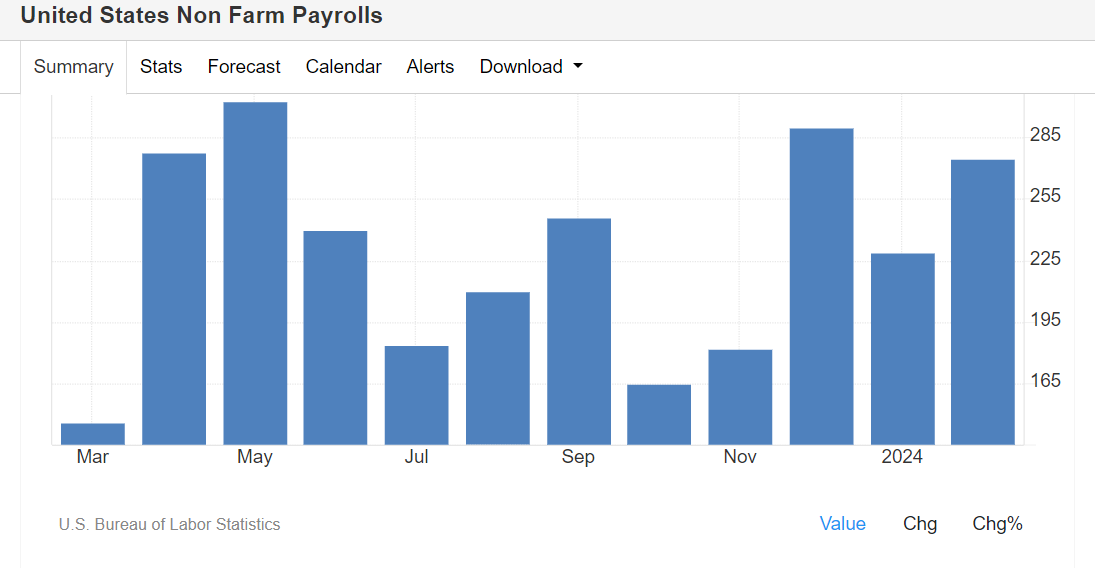Select the last bar on the right
This screenshot has width=1095, height=568.
coord(982,302)
